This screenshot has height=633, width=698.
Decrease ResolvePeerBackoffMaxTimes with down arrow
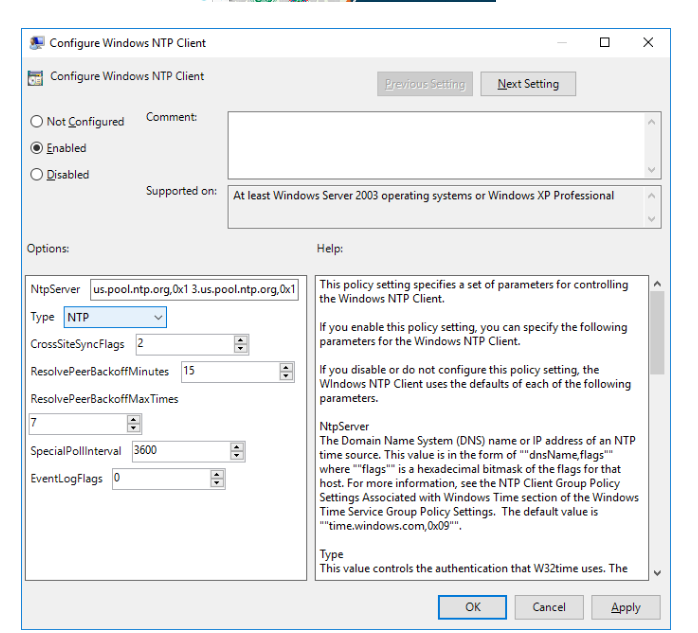click(x=133, y=428)
